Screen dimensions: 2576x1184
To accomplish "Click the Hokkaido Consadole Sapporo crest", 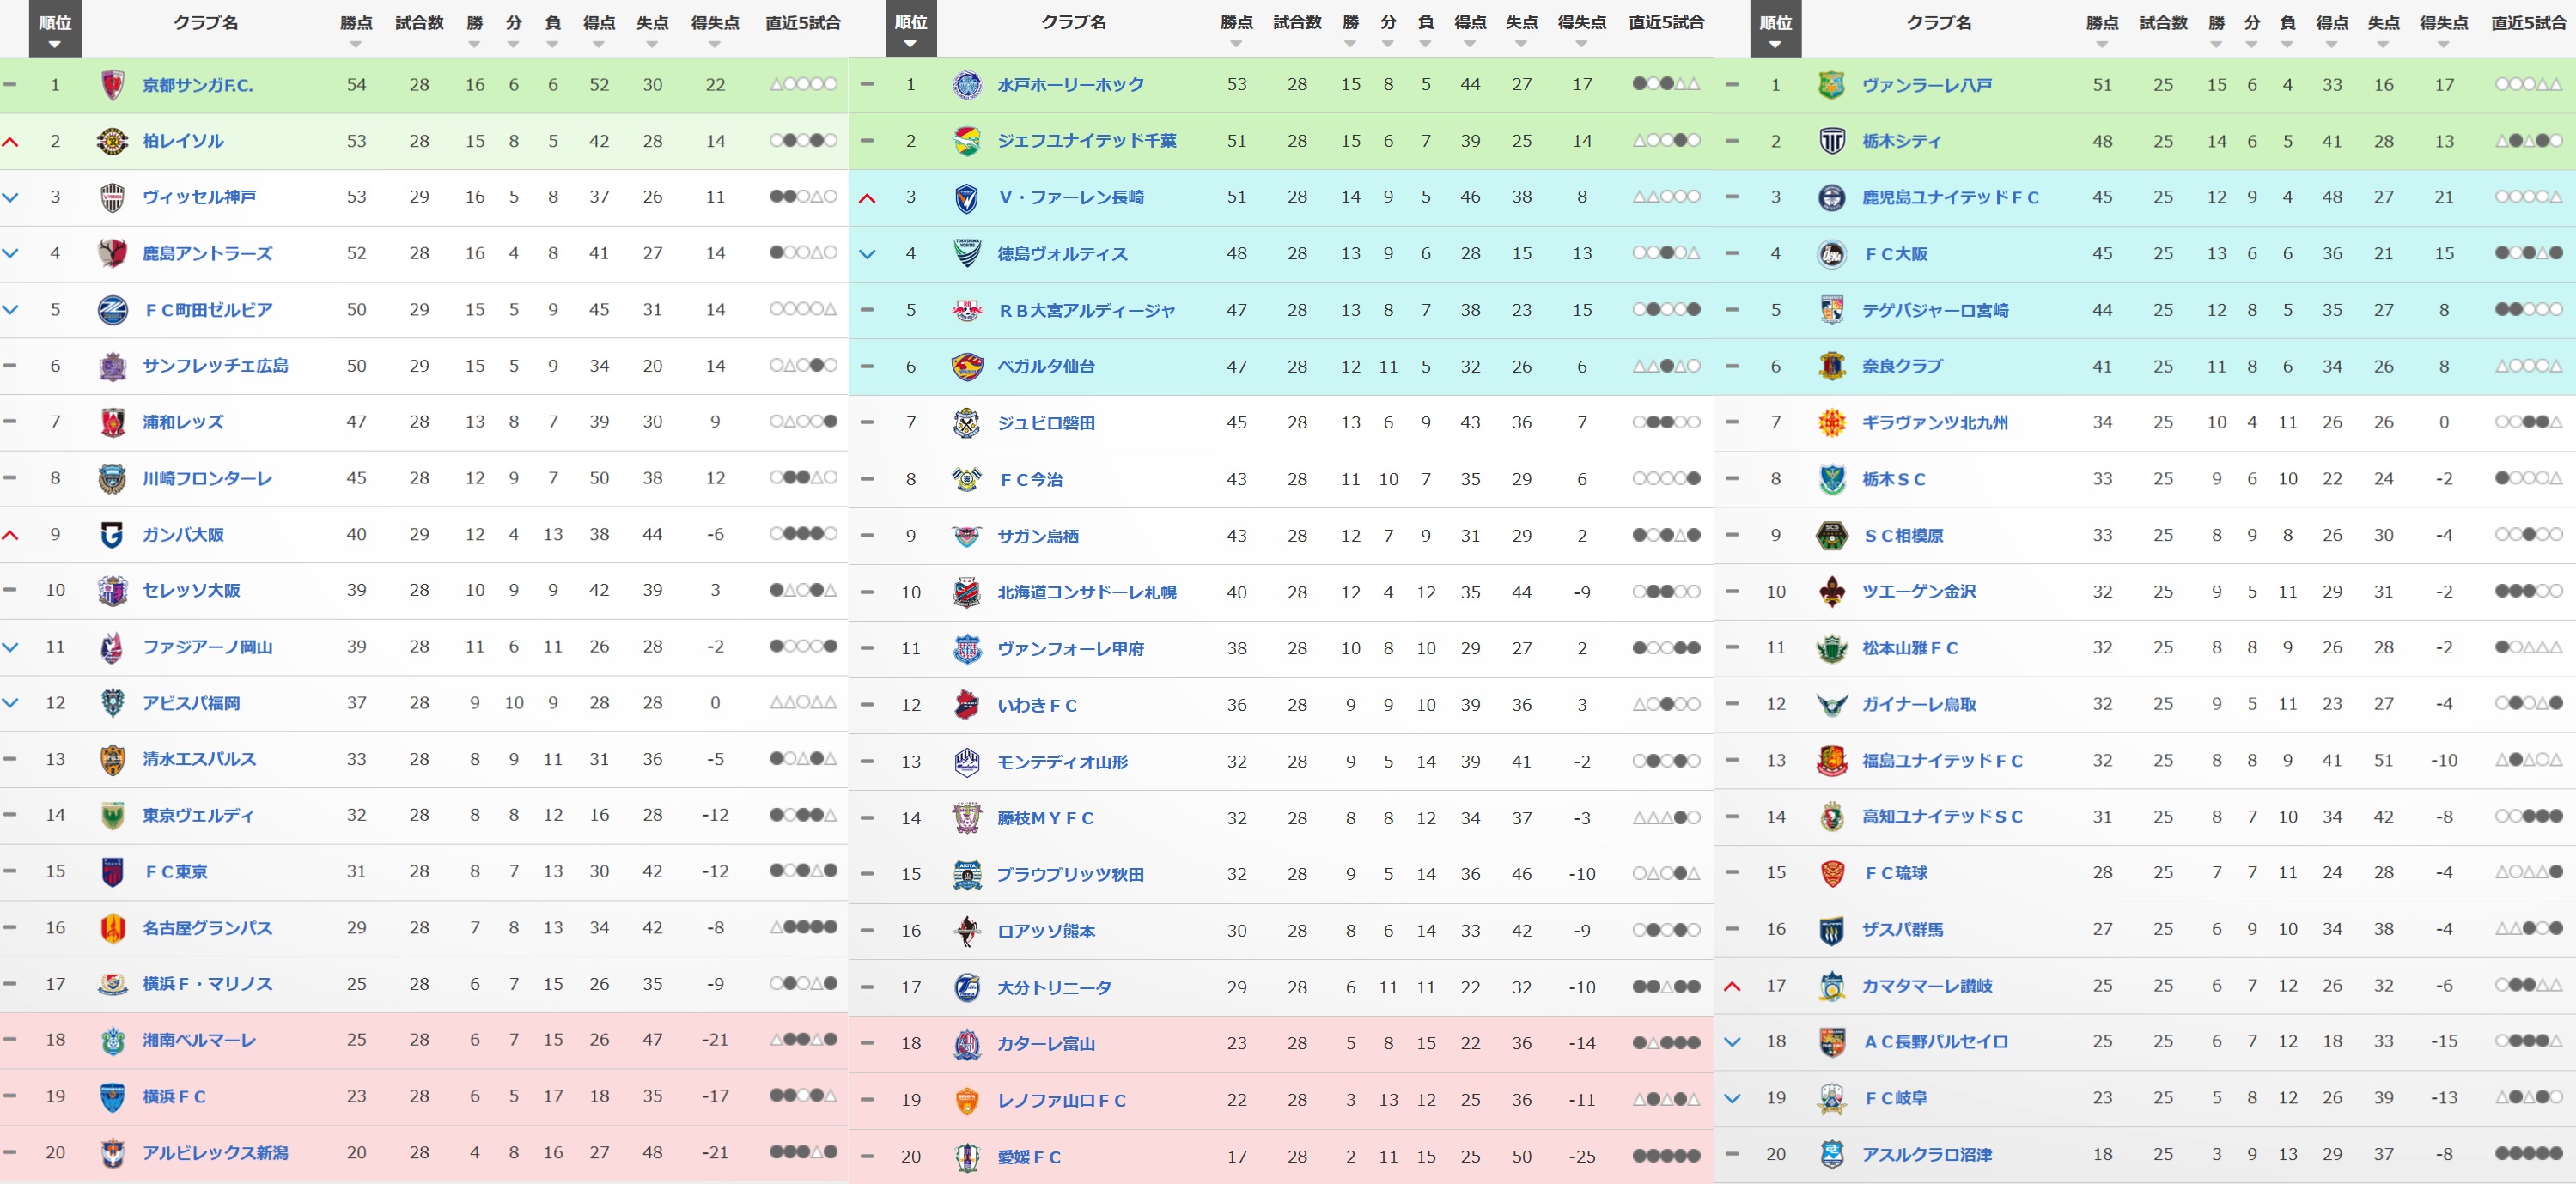I will [967, 592].
